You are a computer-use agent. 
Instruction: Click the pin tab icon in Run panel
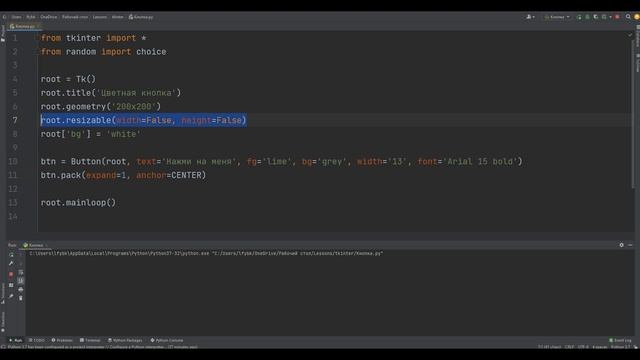click(11, 296)
